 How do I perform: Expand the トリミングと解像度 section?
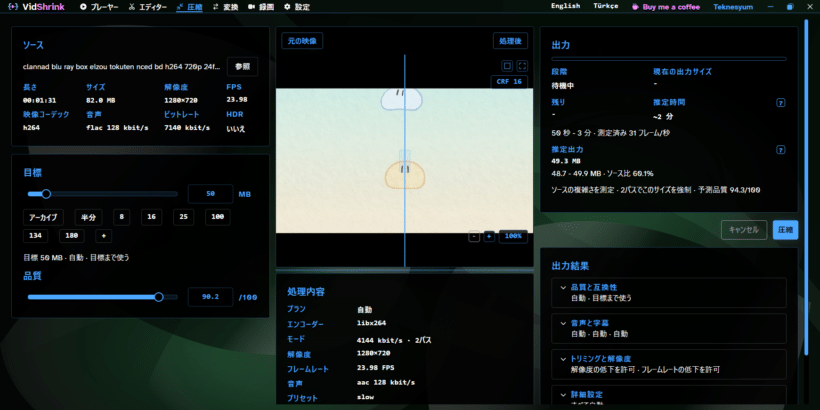[669, 364]
